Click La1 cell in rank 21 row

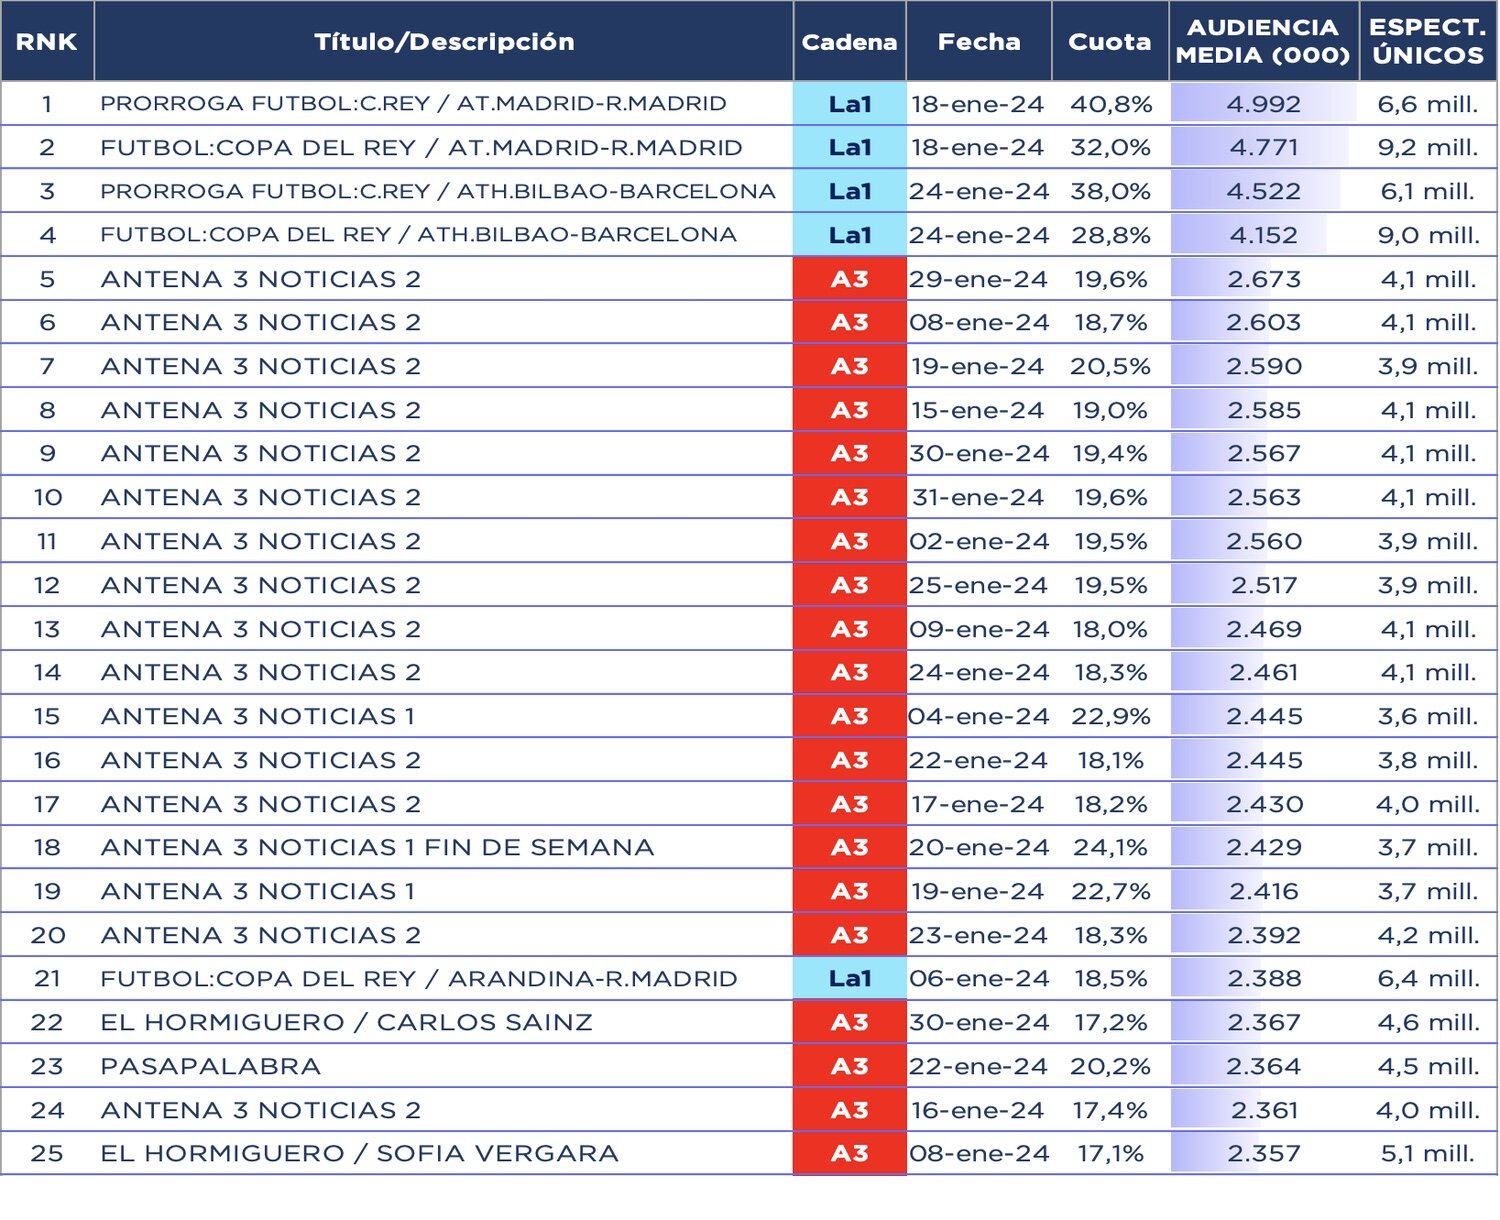[x=850, y=979]
